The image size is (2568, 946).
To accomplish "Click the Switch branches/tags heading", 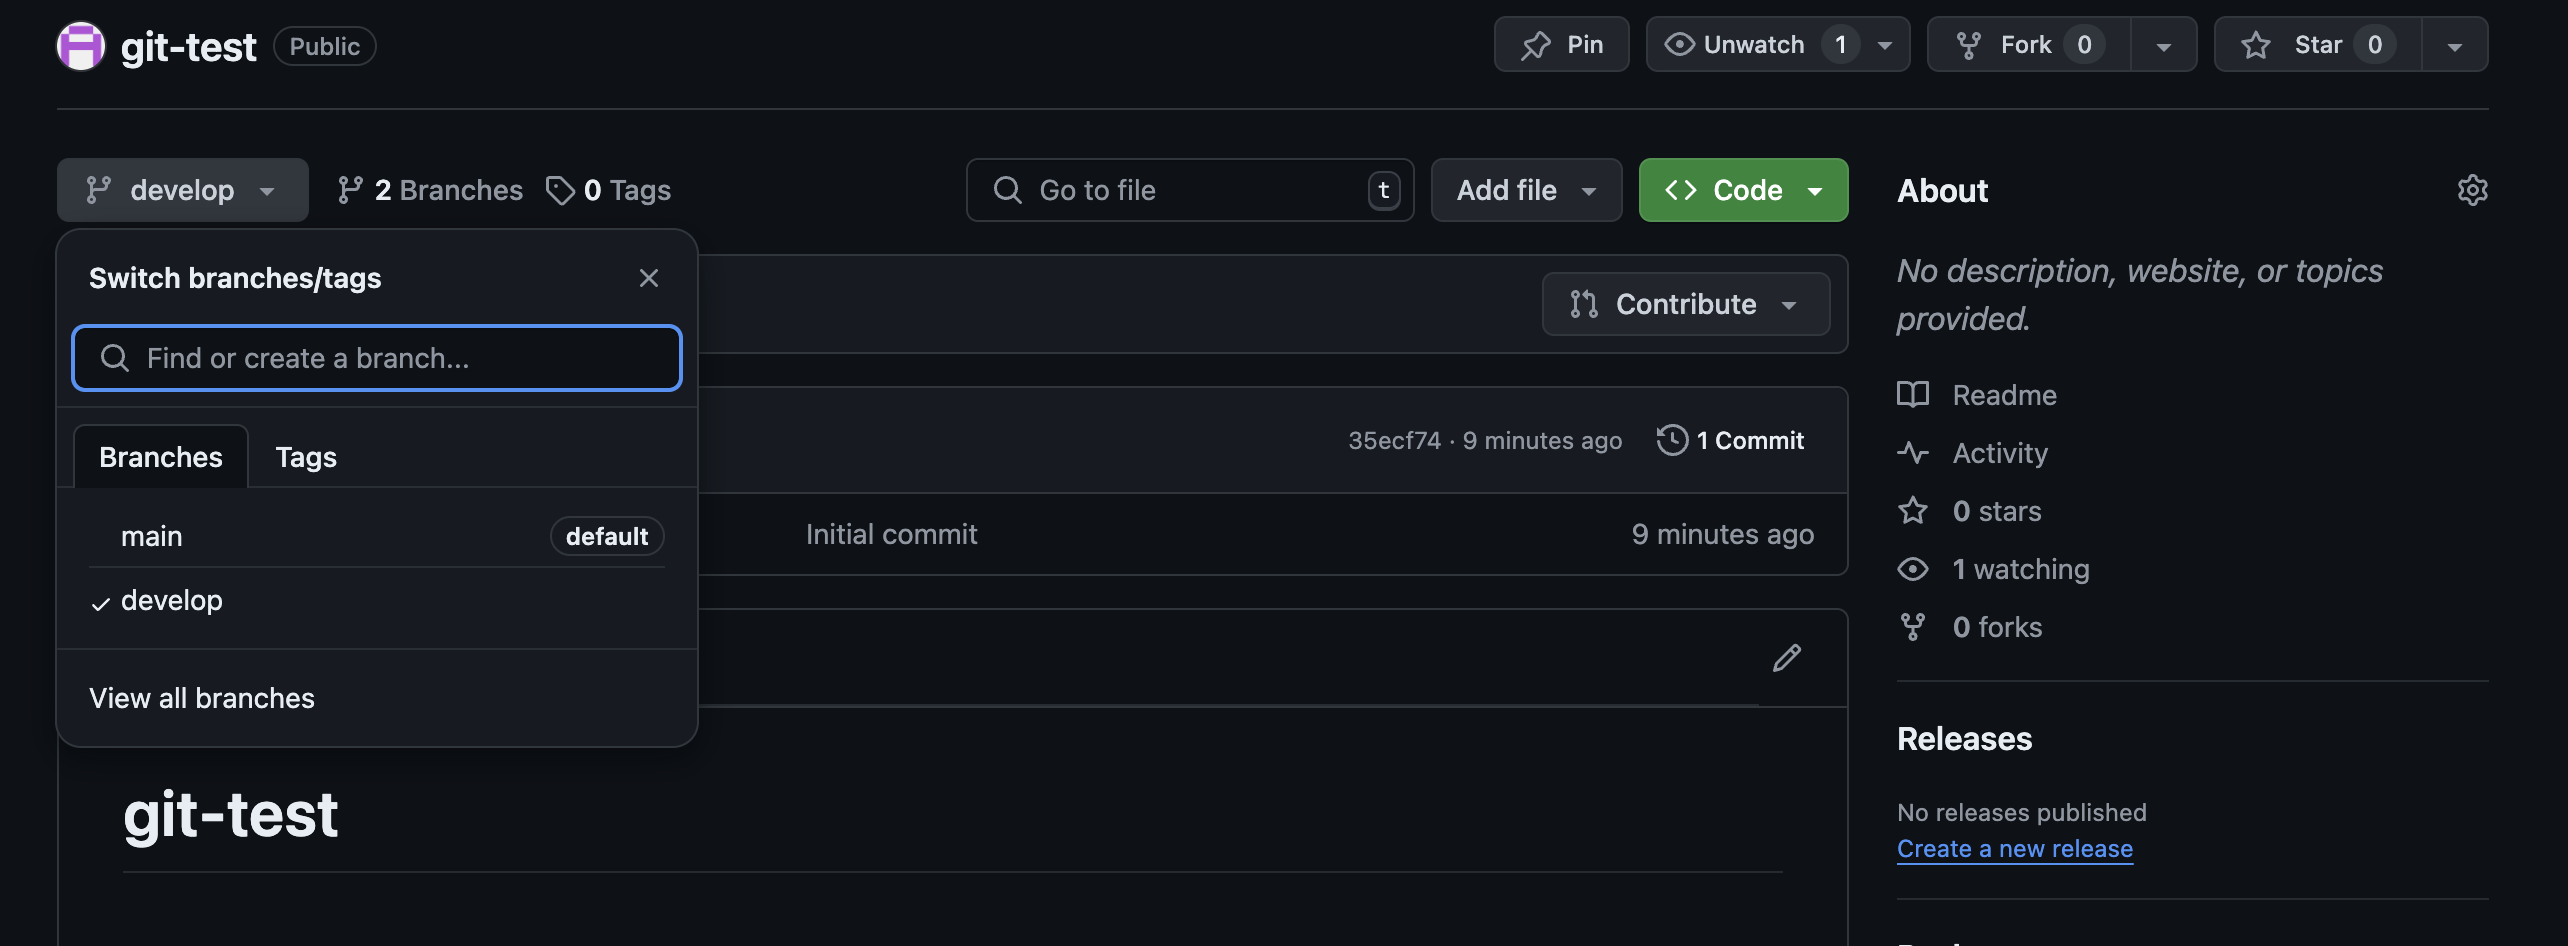I will (x=235, y=278).
